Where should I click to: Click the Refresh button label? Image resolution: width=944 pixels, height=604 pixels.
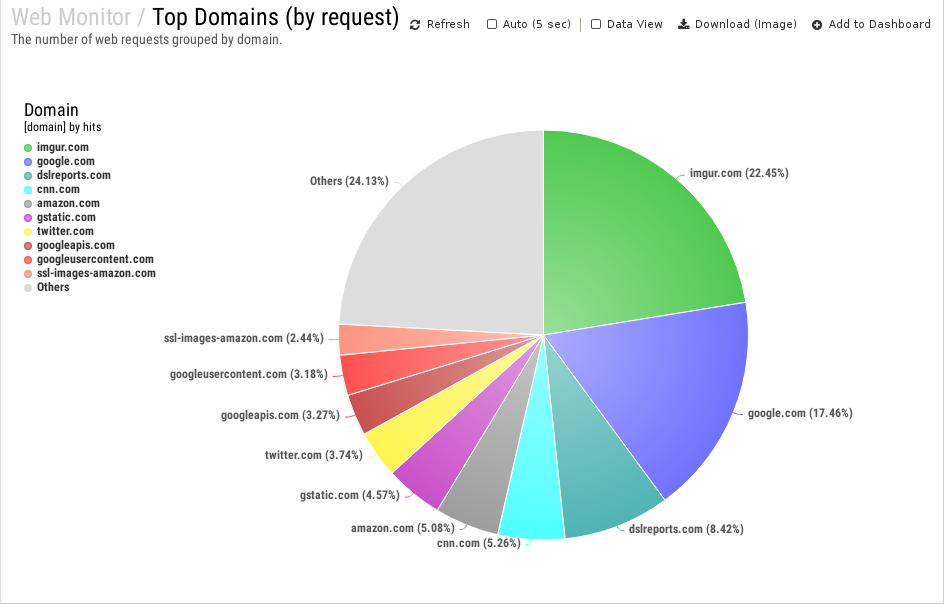448,24
